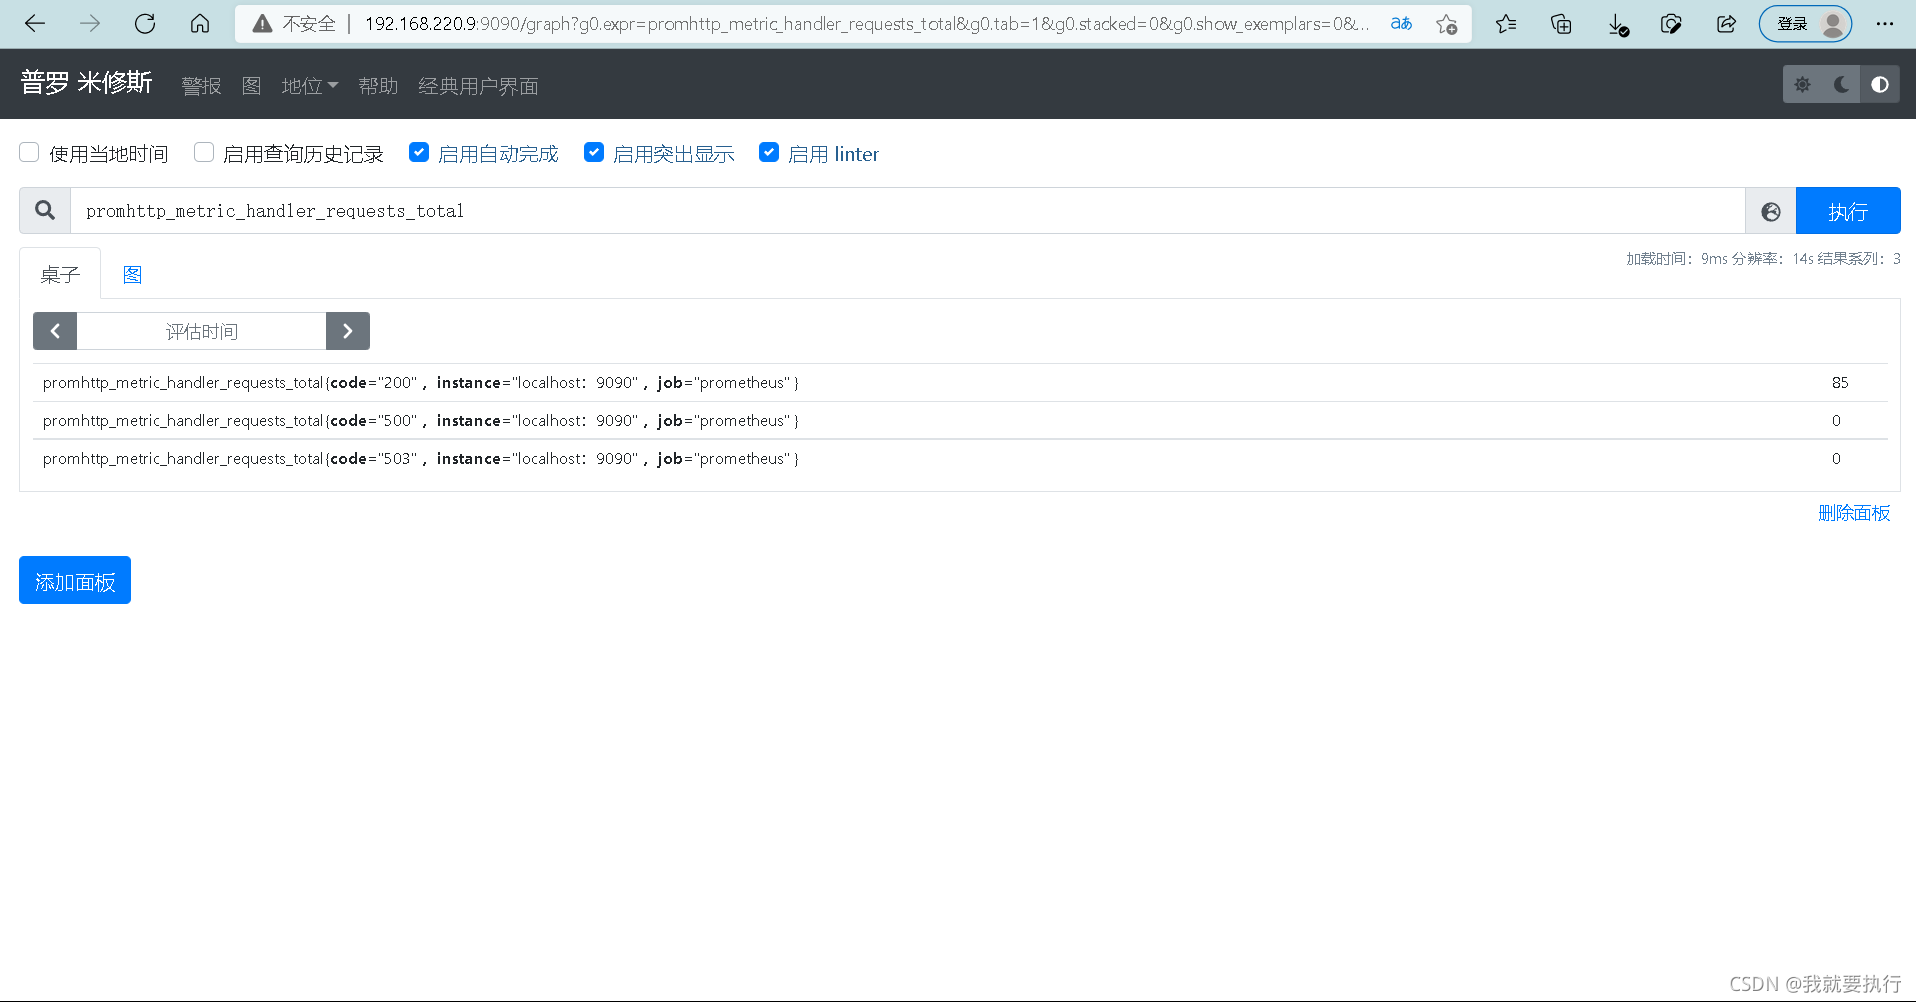Click the 普罗 米修斯 brand title

(86, 83)
